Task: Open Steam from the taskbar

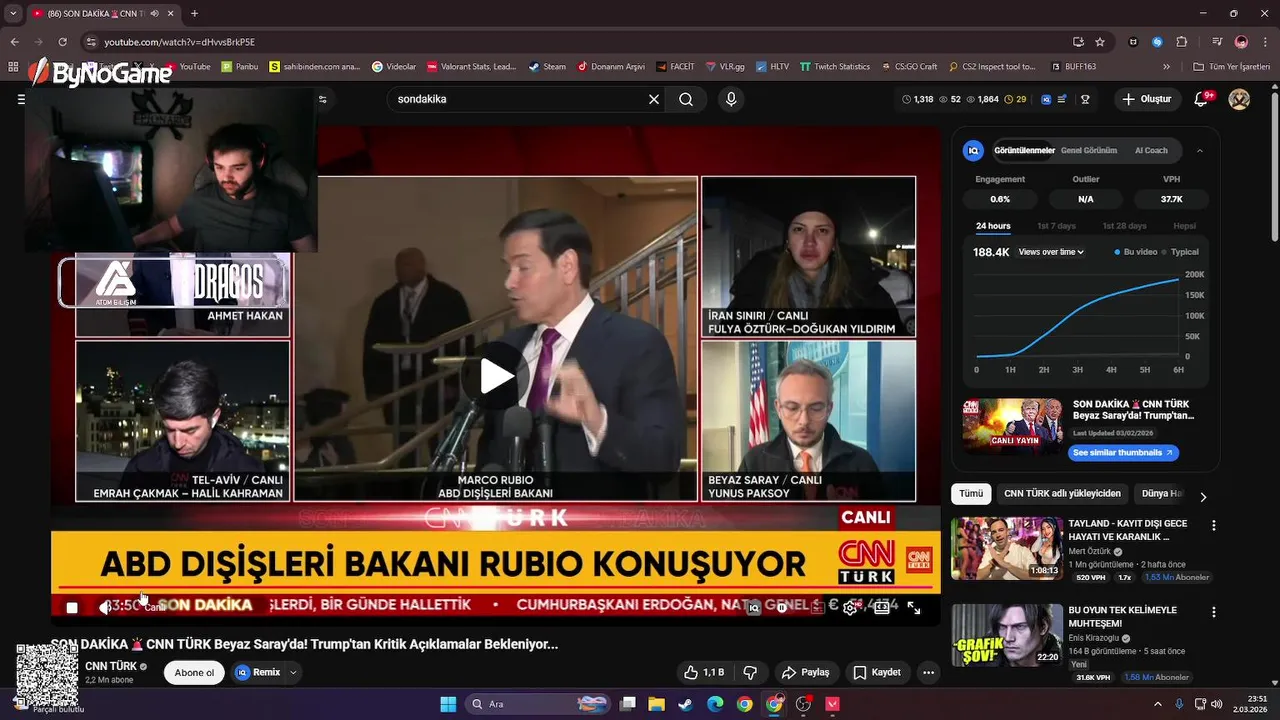Action: (x=685, y=704)
